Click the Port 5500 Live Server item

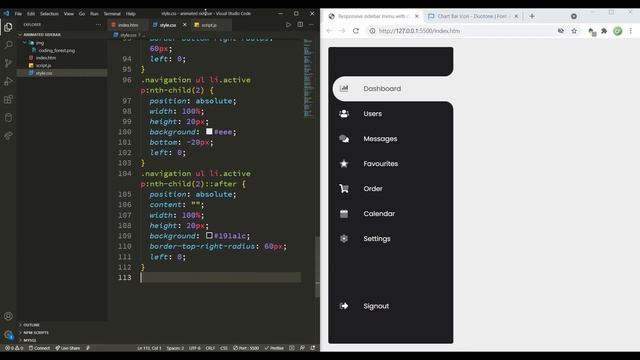(x=246, y=348)
